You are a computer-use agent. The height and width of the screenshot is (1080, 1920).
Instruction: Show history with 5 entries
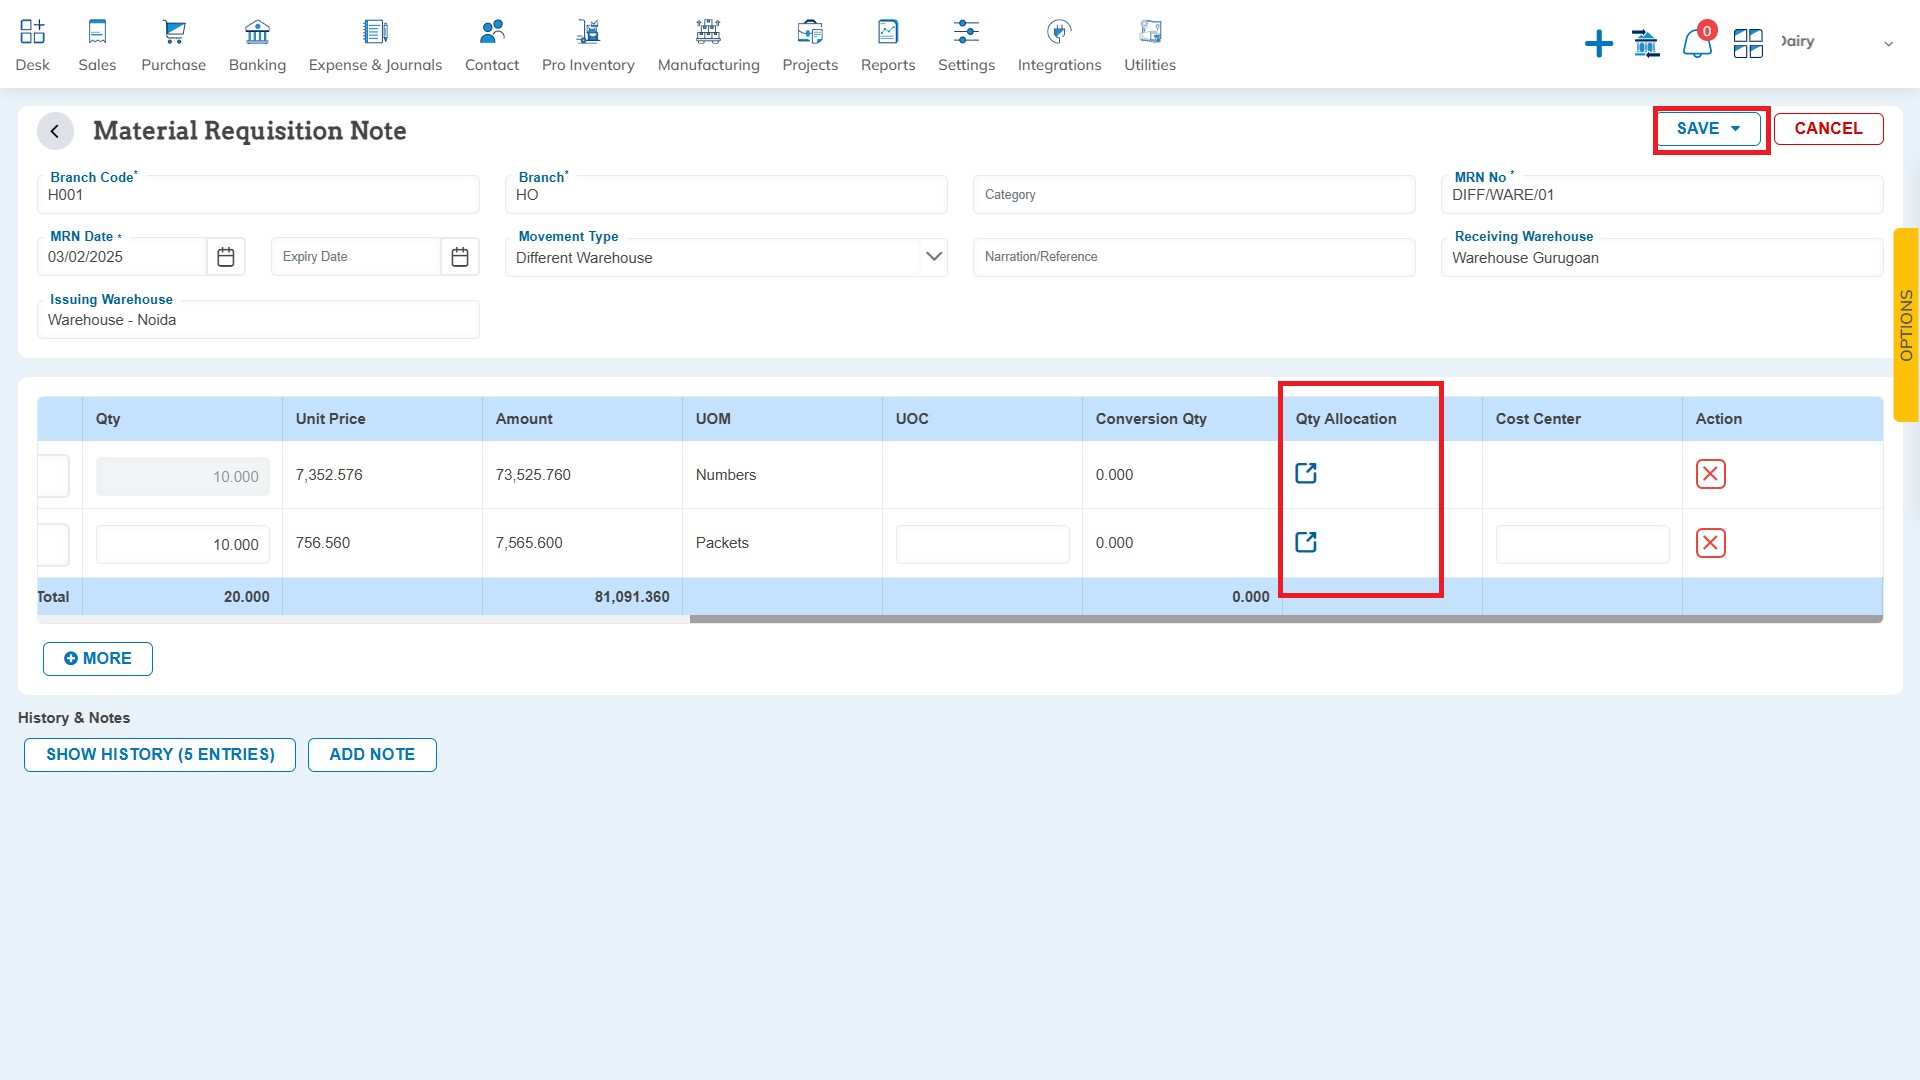click(x=160, y=755)
